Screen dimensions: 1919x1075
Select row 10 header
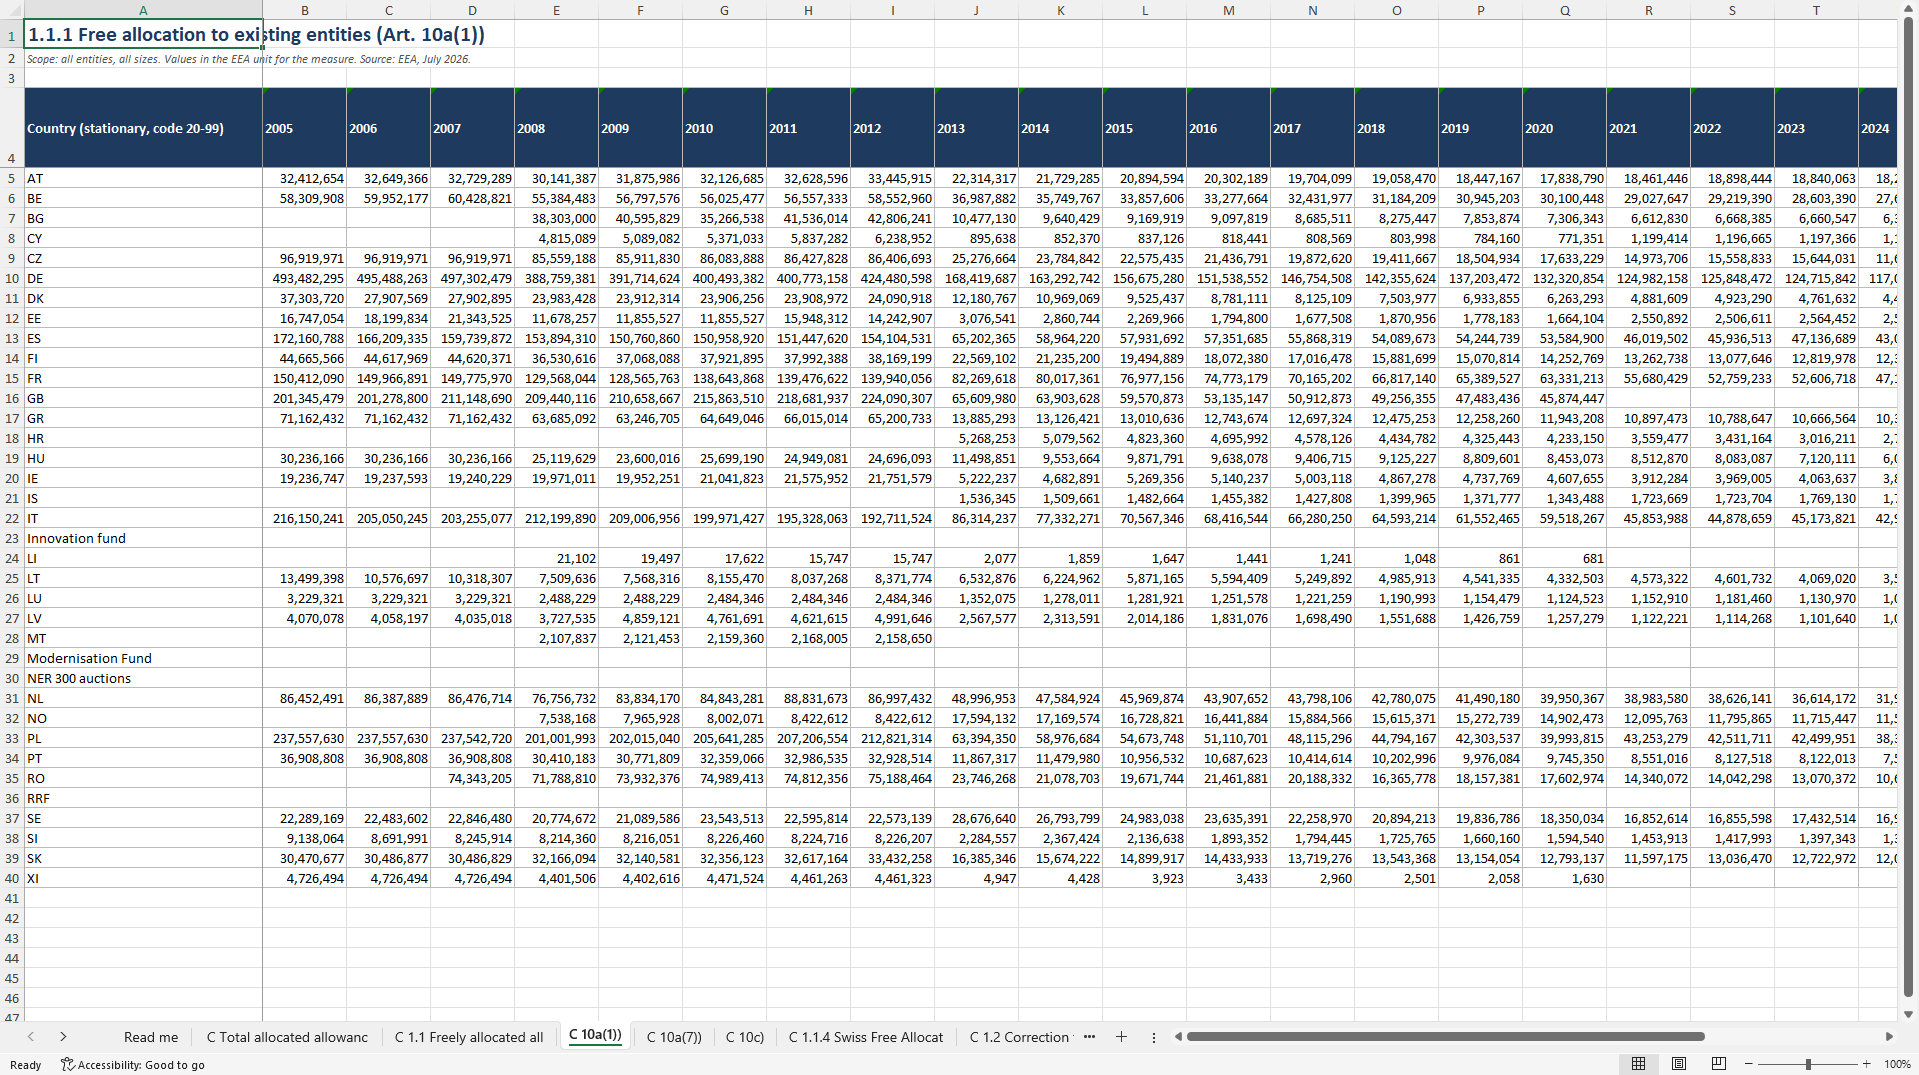pyautogui.click(x=12, y=279)
